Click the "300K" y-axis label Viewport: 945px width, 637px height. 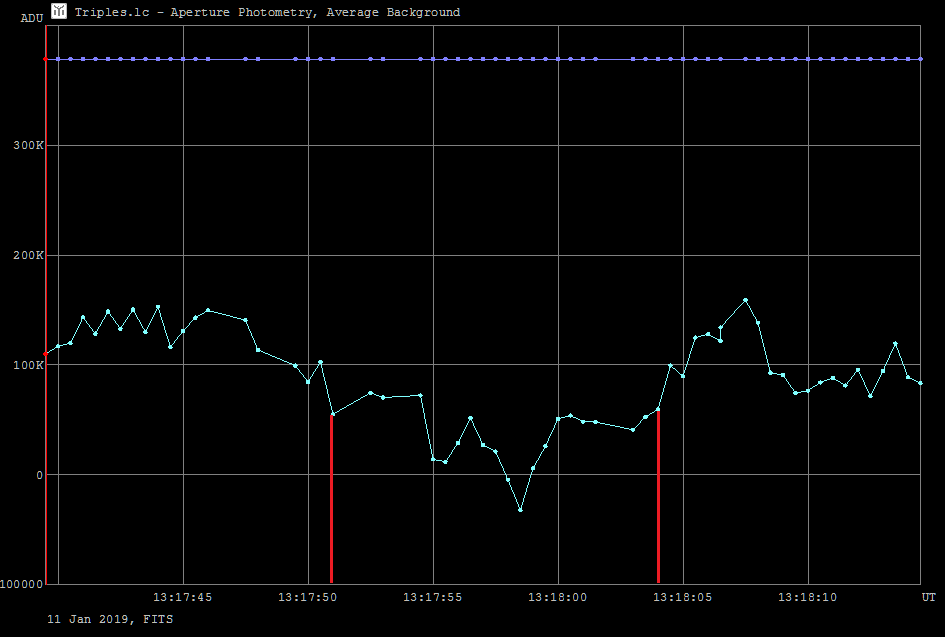coord(28,145)
